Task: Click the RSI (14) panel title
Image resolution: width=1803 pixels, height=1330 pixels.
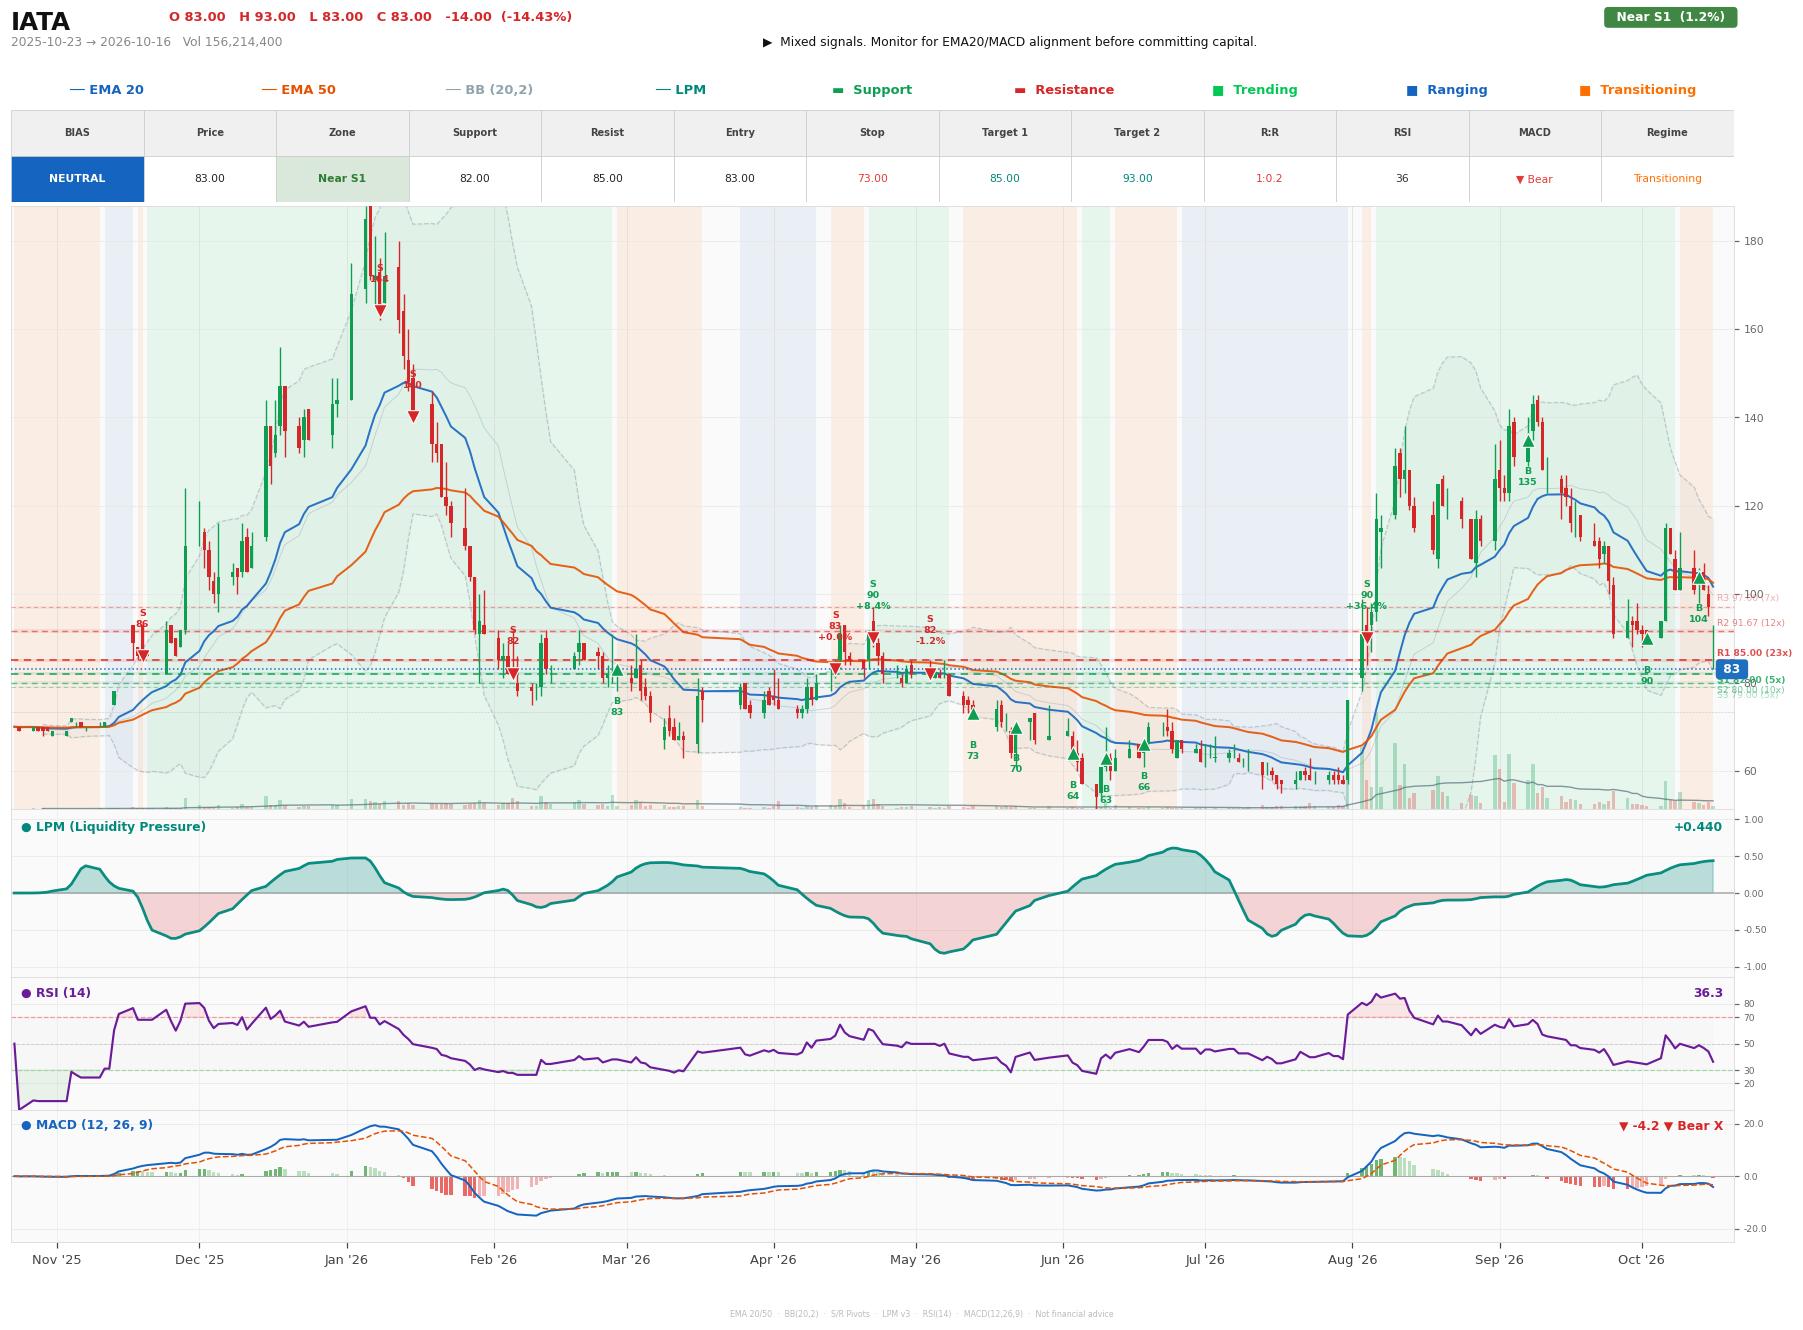Action: [56, 993]
